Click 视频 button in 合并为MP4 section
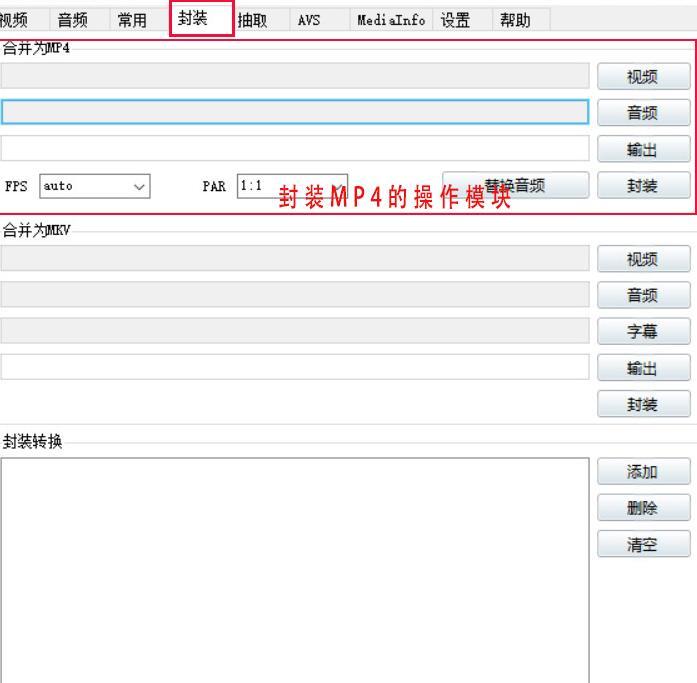Viewport: 697px width, 683px height. coord(644,76)
